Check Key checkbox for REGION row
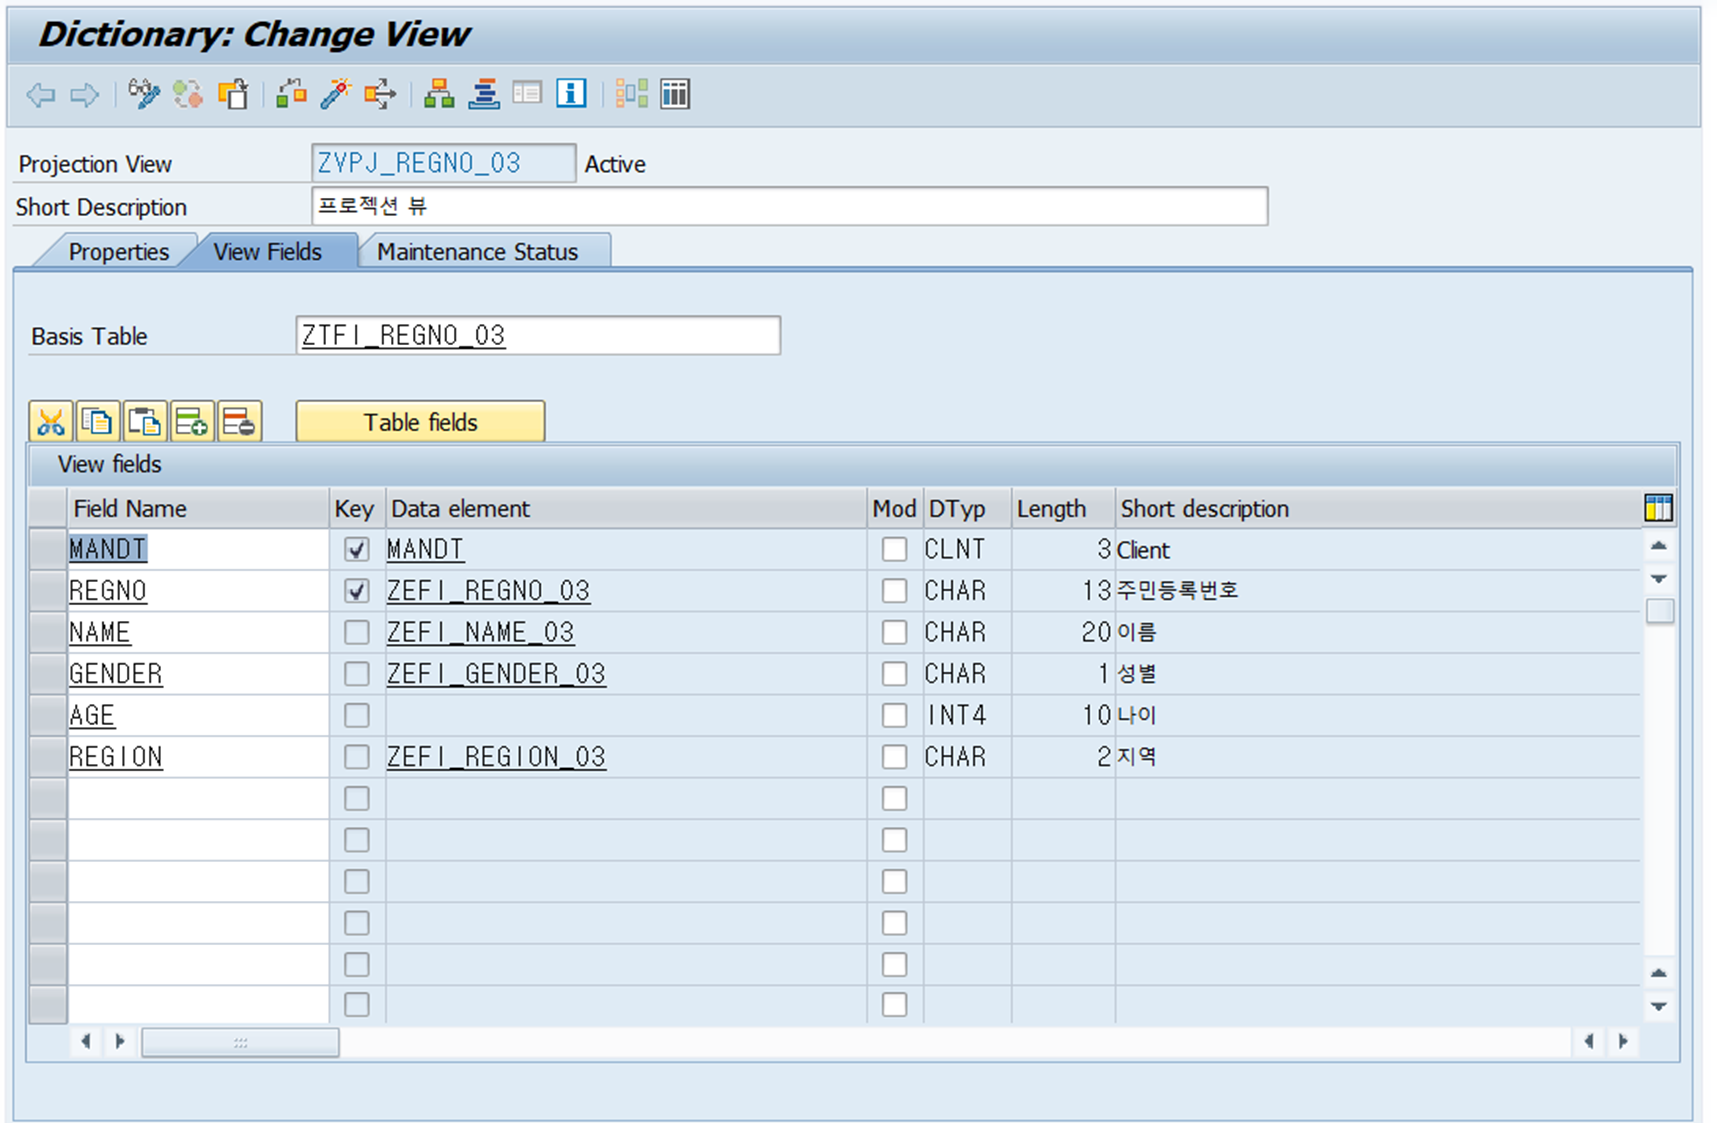The image size is (1717, 1123). pyautogui.click(x=356, y=757)
